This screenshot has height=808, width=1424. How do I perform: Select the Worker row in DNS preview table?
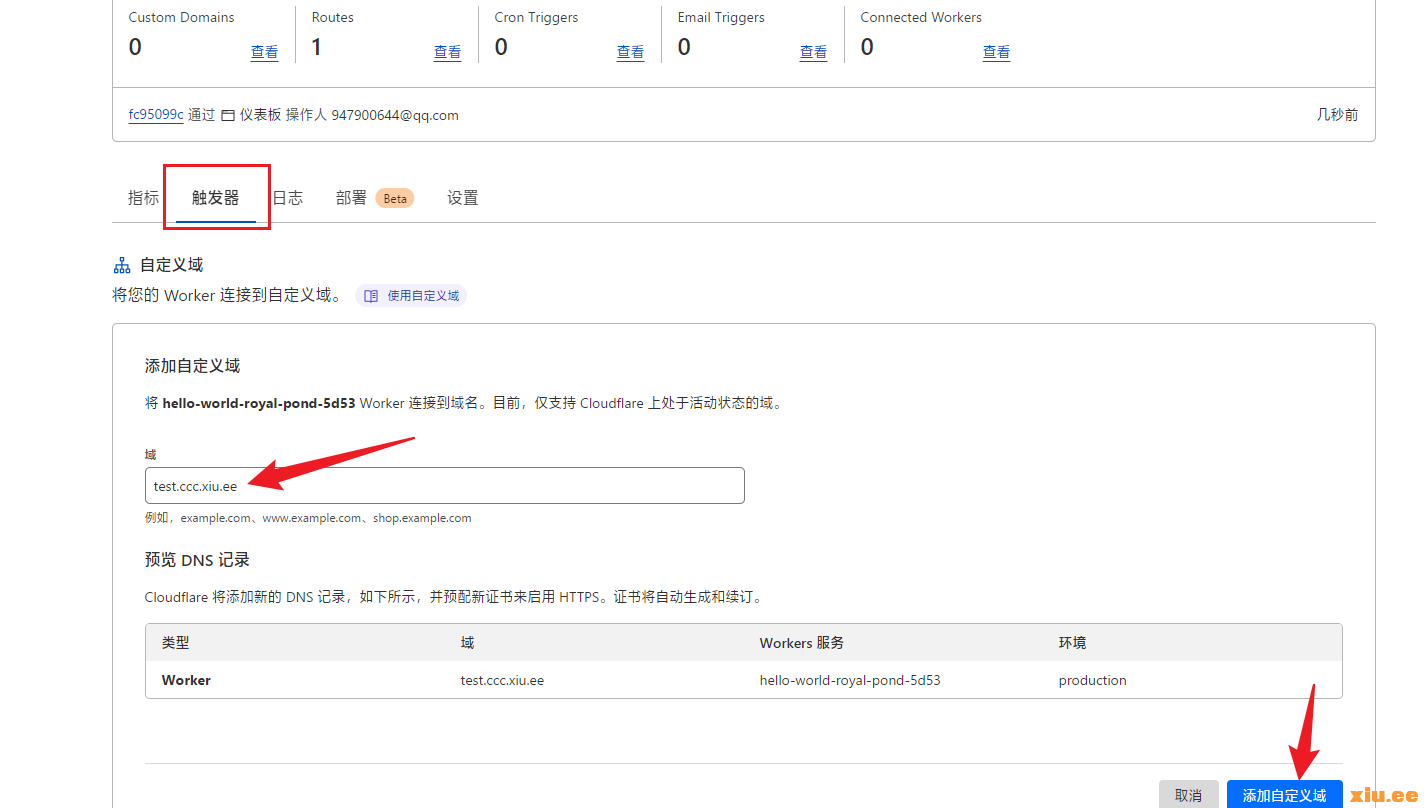pyautogui.click(x=743, y=680)
